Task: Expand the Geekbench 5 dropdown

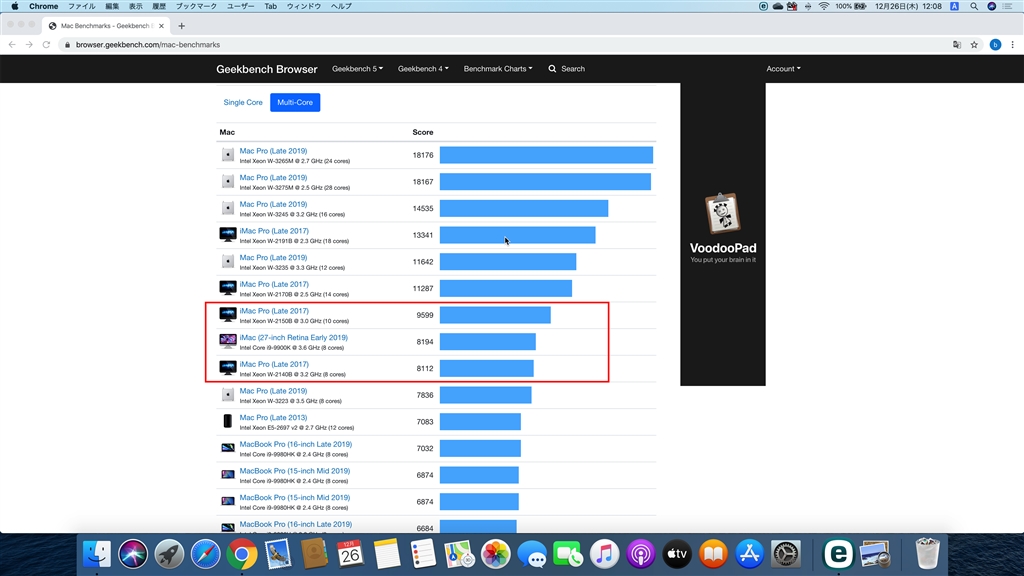Action: click(357, 69)
